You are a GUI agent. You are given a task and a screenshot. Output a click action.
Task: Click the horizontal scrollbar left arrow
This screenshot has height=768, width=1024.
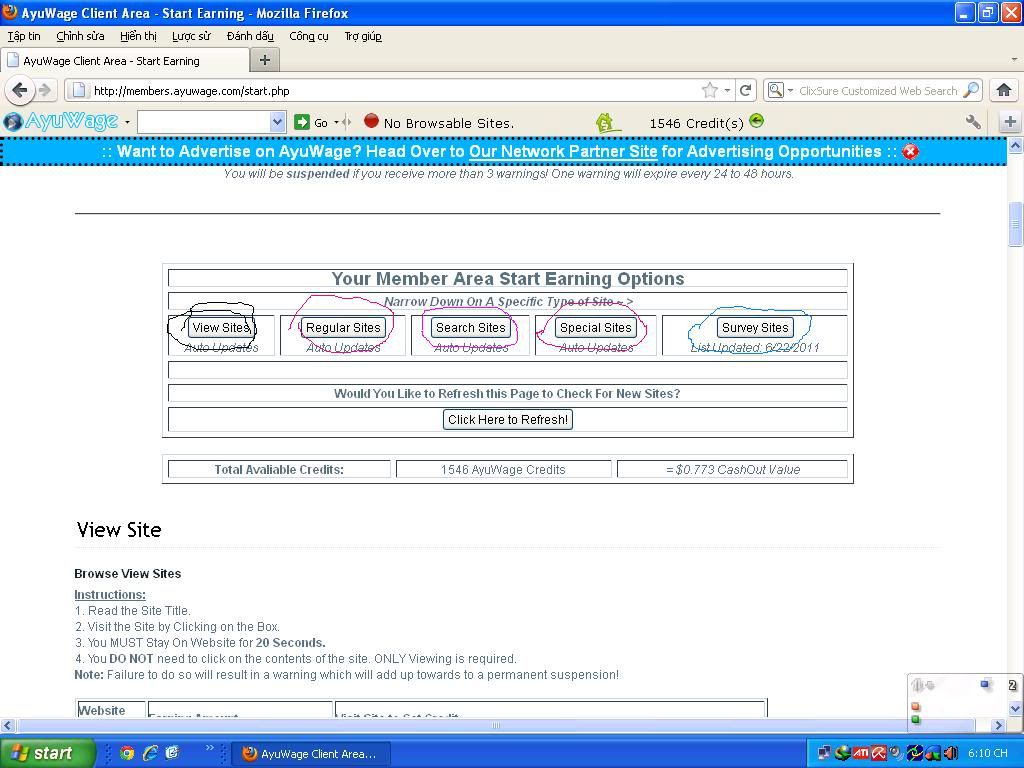(8, 725)
